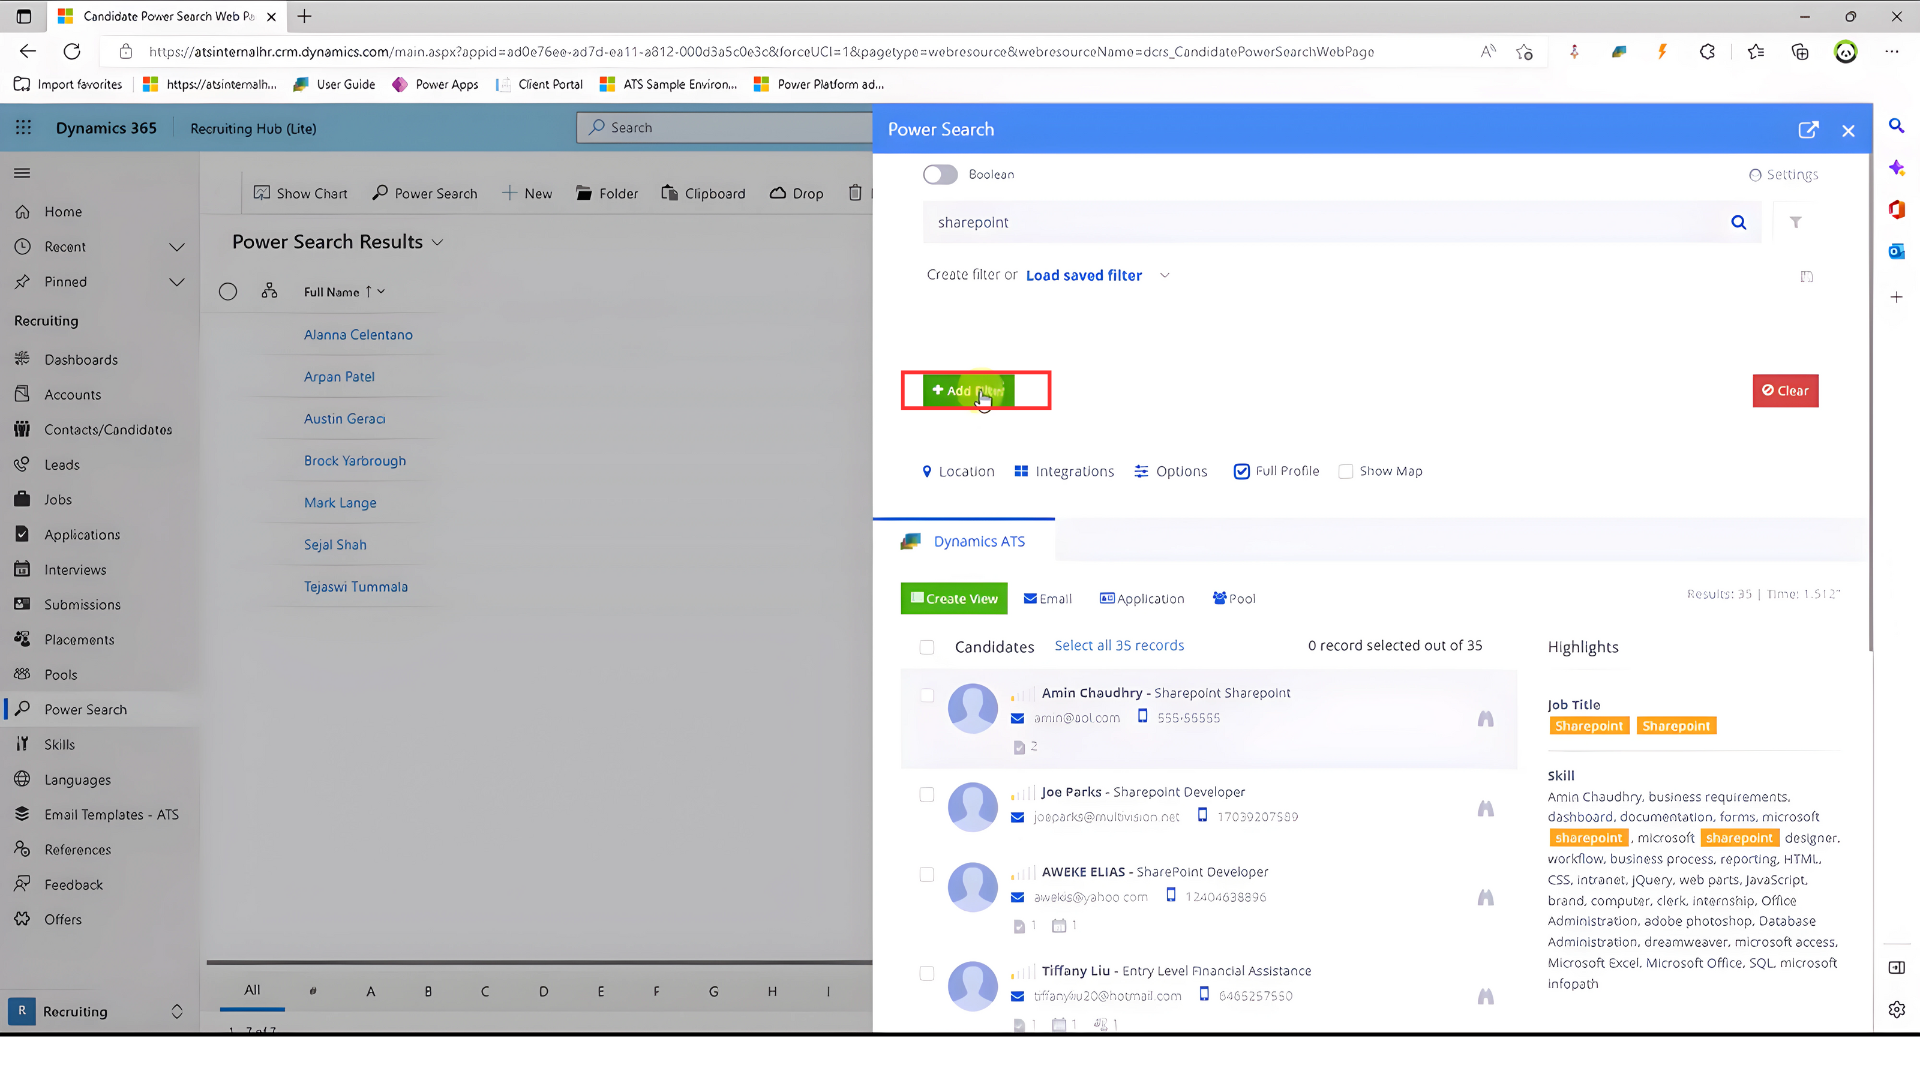Expand the Recent section chevron

pos(177,247)
